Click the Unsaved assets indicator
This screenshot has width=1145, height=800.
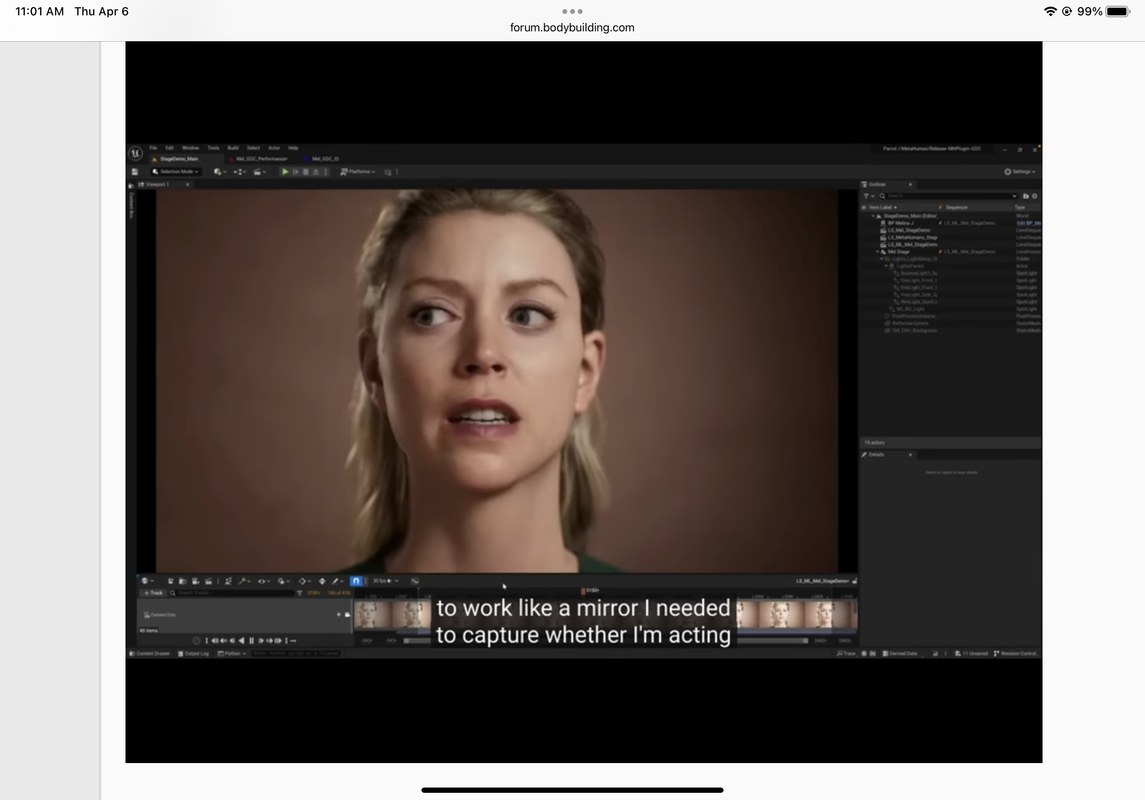click(x=971, y=653)
